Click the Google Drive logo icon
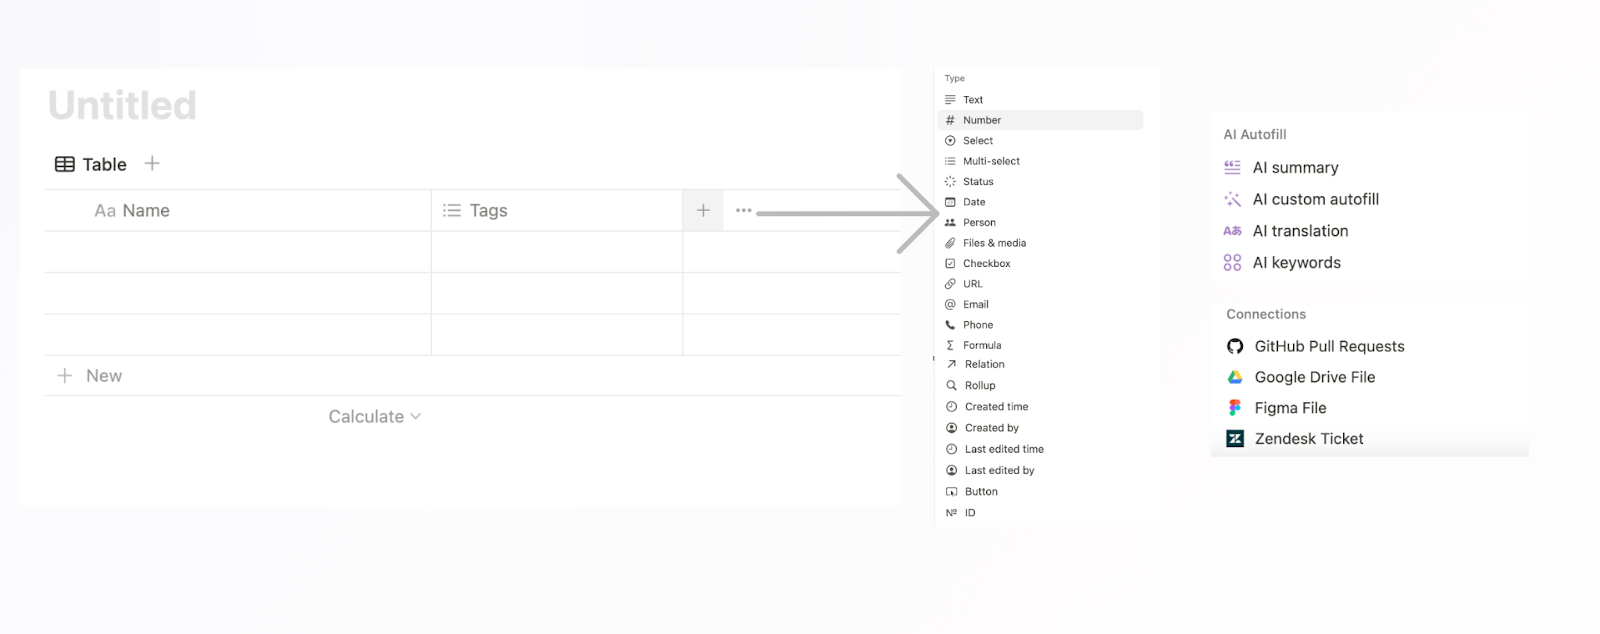1600x634 pixels. (x=1235, y=377)
